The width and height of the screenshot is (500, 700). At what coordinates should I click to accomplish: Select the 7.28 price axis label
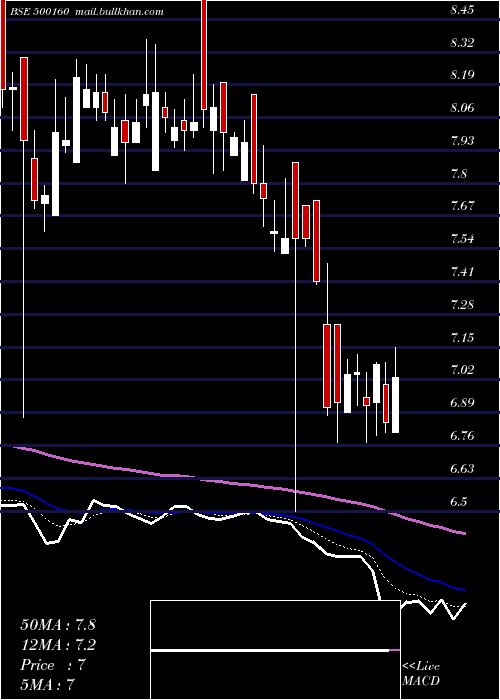[x=462, y=305]
